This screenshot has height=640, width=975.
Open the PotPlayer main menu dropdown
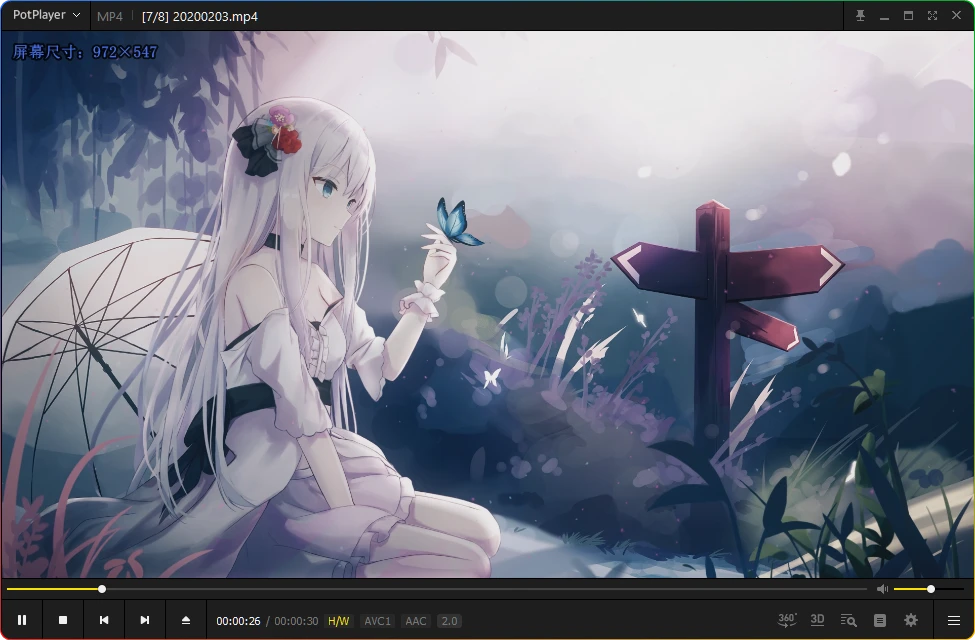click(47, 15)
